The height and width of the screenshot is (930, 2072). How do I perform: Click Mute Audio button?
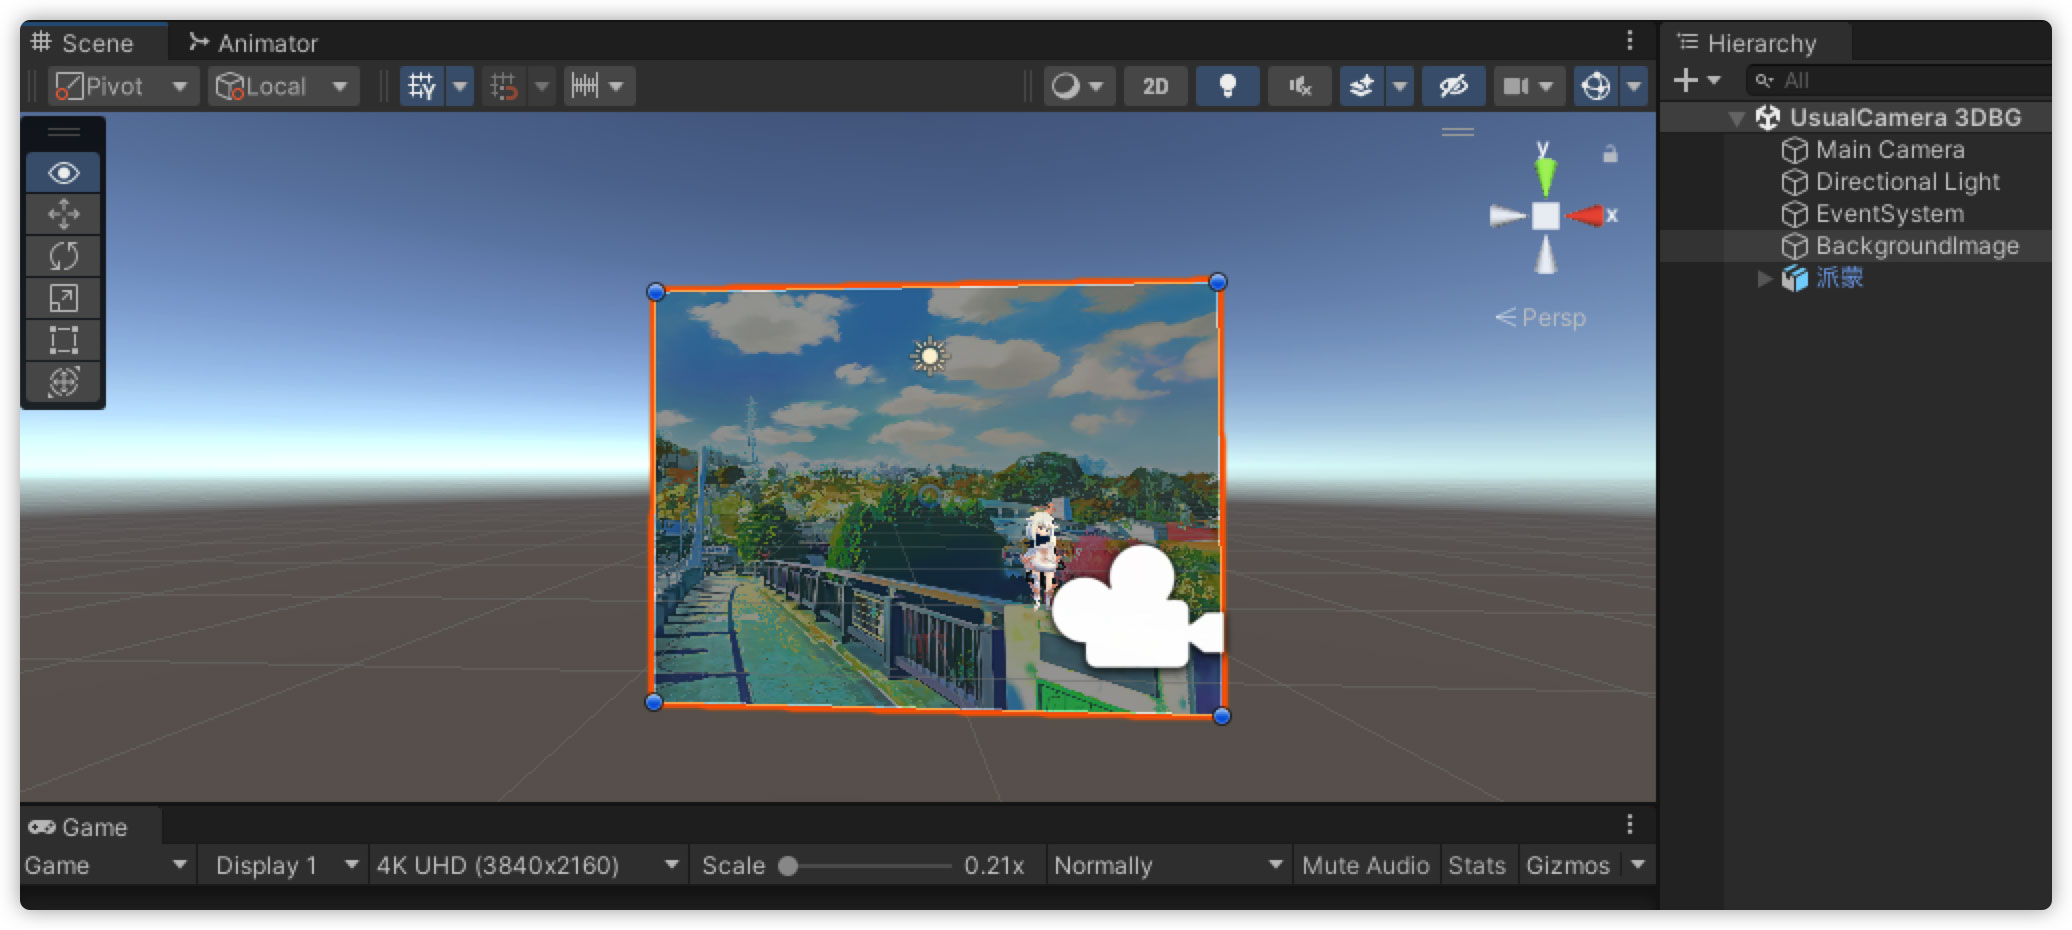coord(1365,865)
